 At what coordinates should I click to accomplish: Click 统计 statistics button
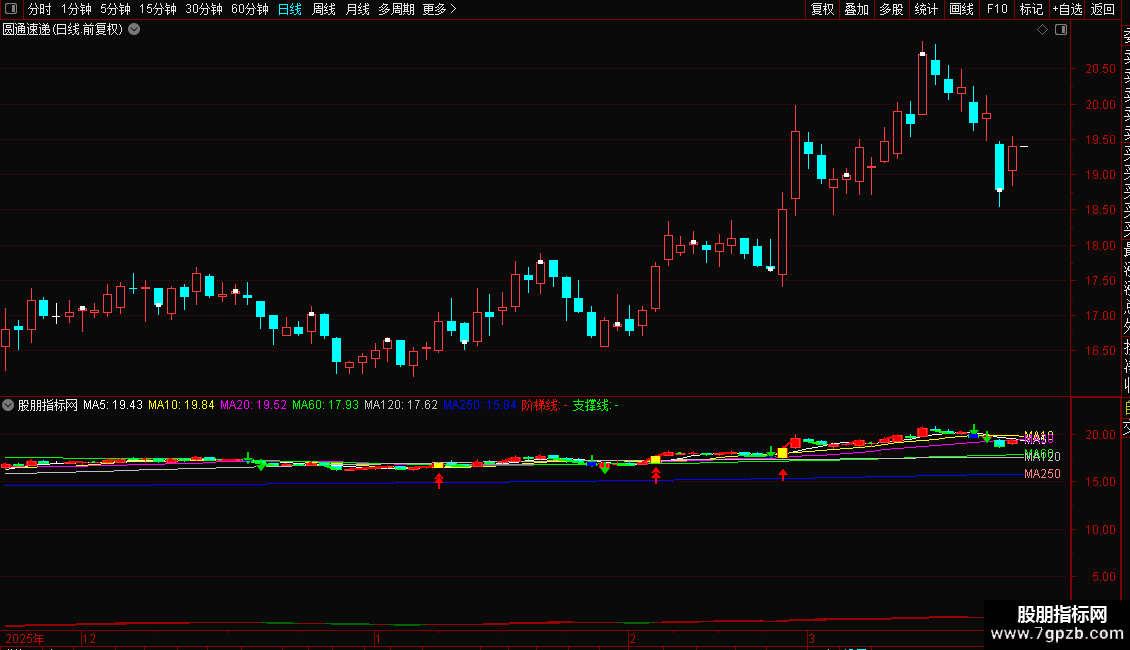click(x=926, y=9)
